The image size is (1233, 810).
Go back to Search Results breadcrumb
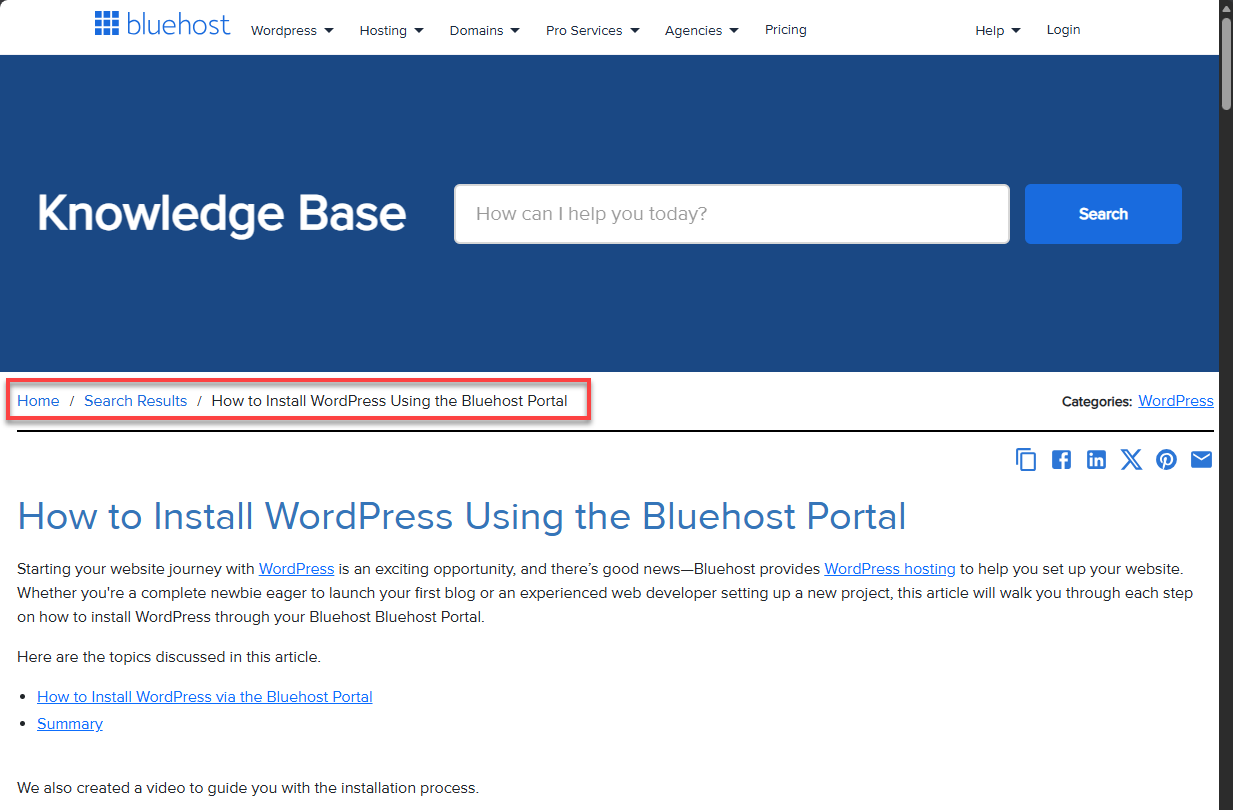pyautogui.click(x=135, y=401)
